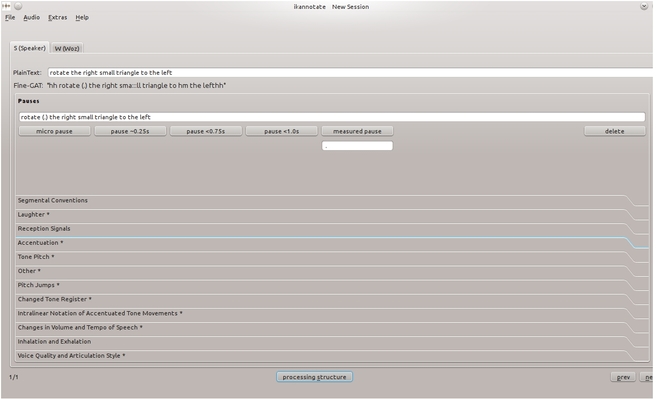Click the pause <1.0s button

pos(282,131)
